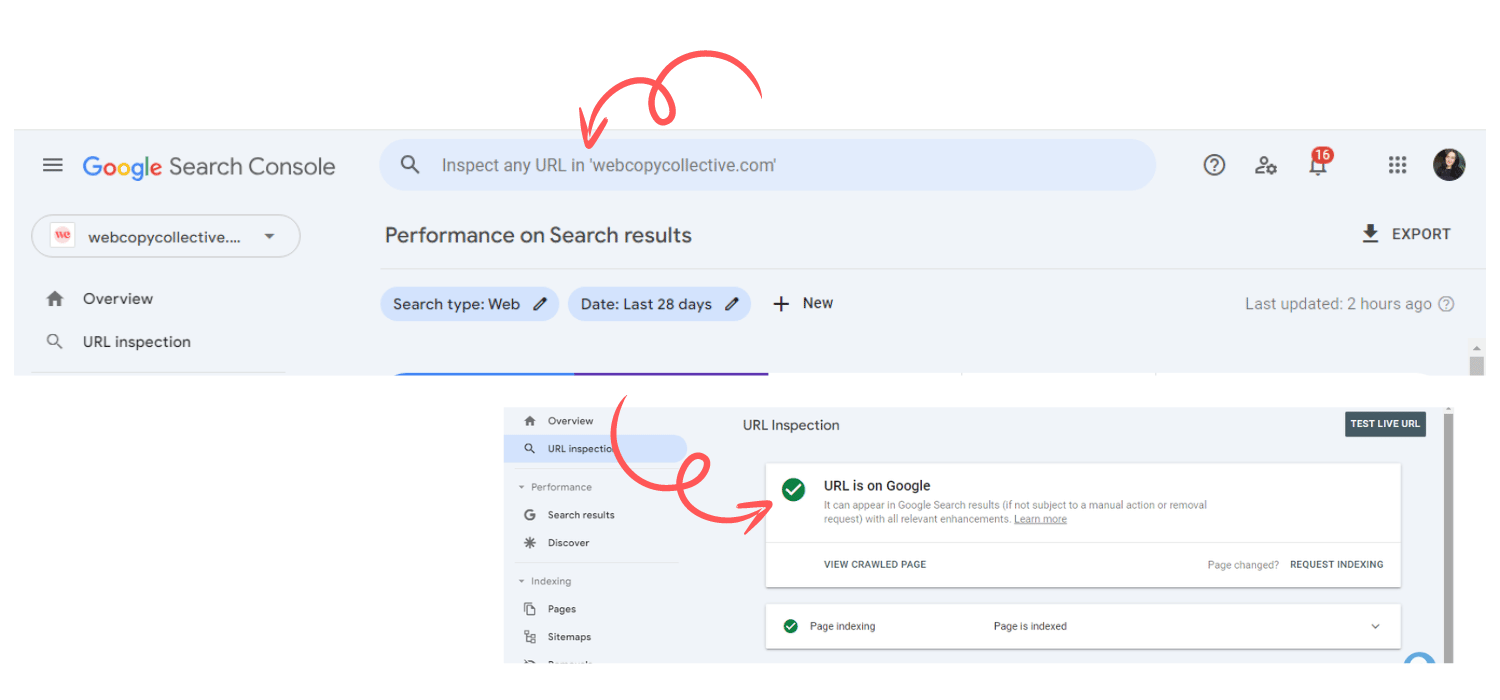Collapse the Performance section in the sidebar
Viewport: 1500px width, 700px height.
coord(521,487)
